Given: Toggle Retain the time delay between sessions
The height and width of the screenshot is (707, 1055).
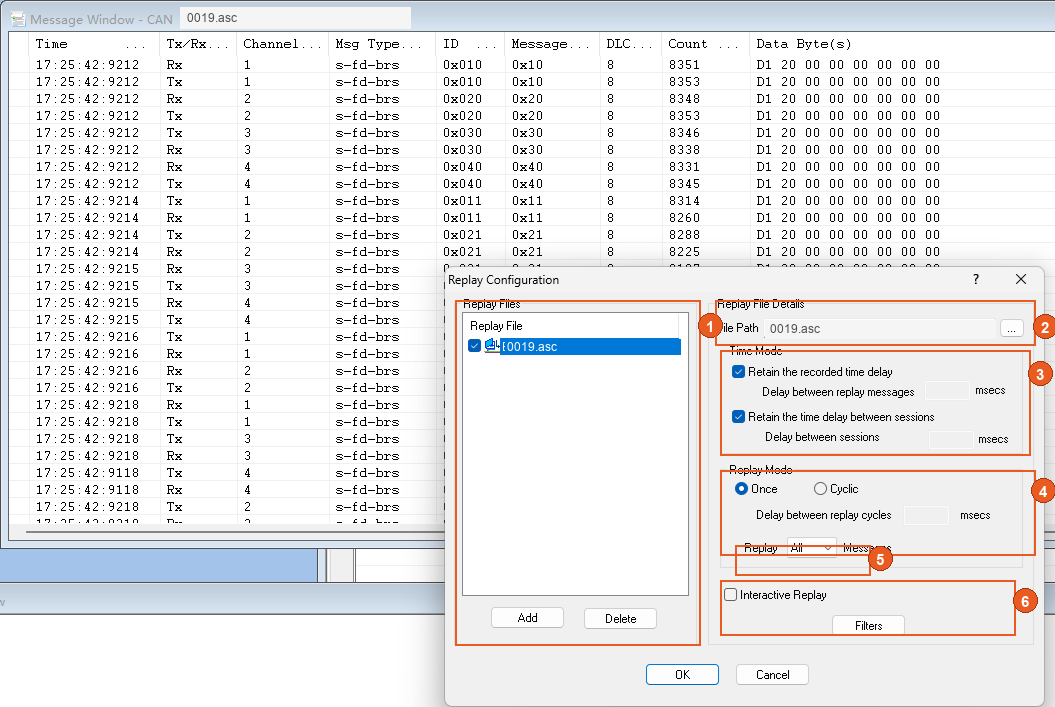Looking at the screenshot, I should point(738,416).
